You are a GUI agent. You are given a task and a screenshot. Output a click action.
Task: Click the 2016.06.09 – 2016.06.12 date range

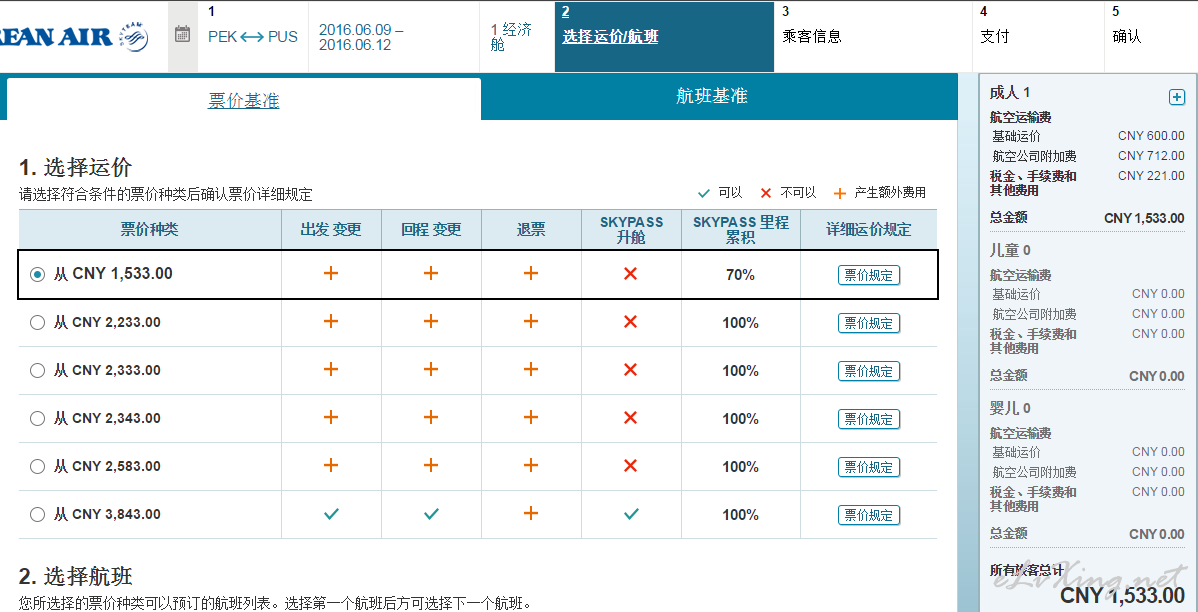pos(361,37)
